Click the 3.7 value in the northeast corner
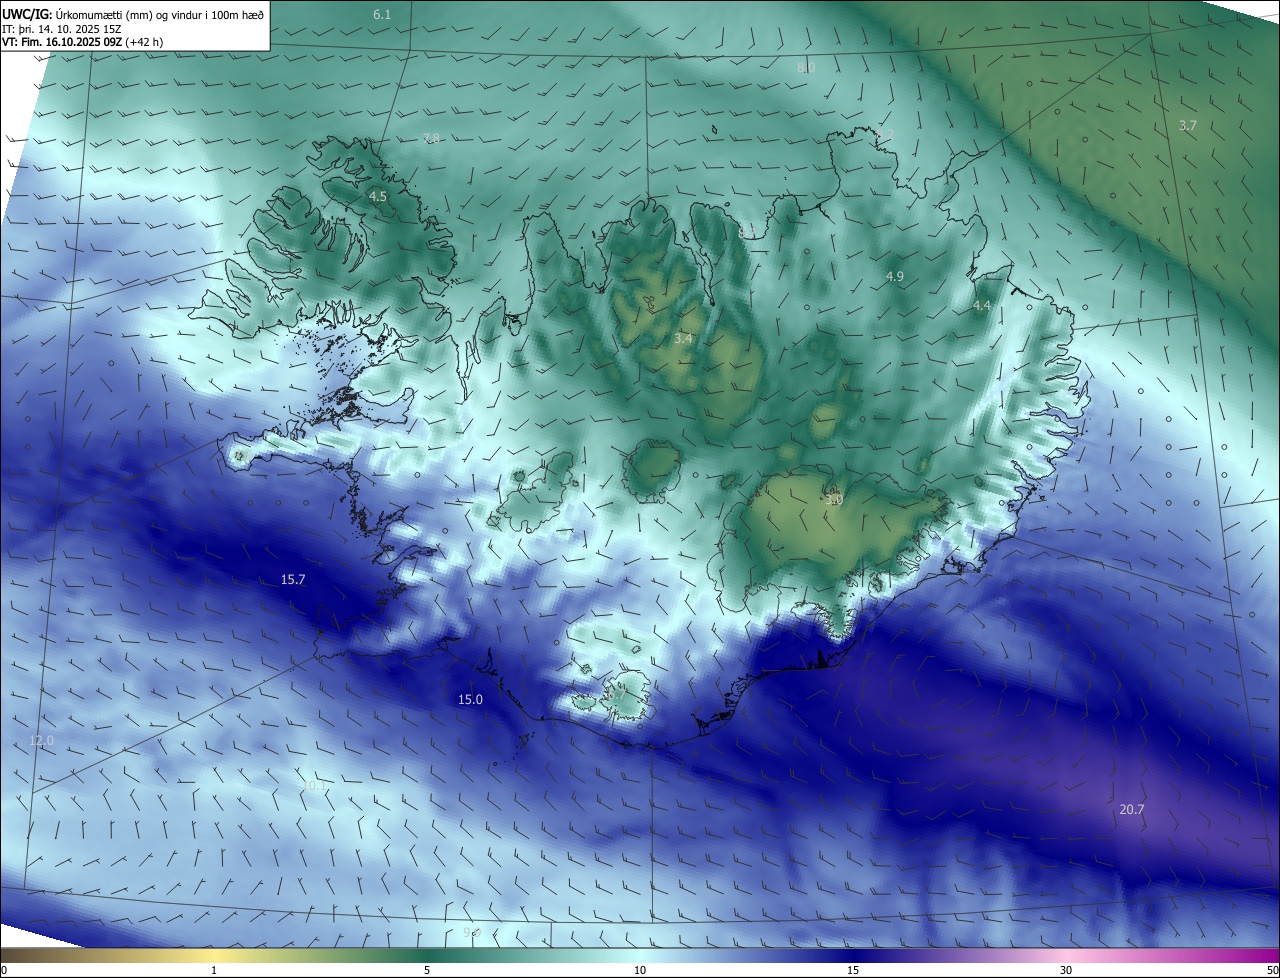 [1187, 126]
